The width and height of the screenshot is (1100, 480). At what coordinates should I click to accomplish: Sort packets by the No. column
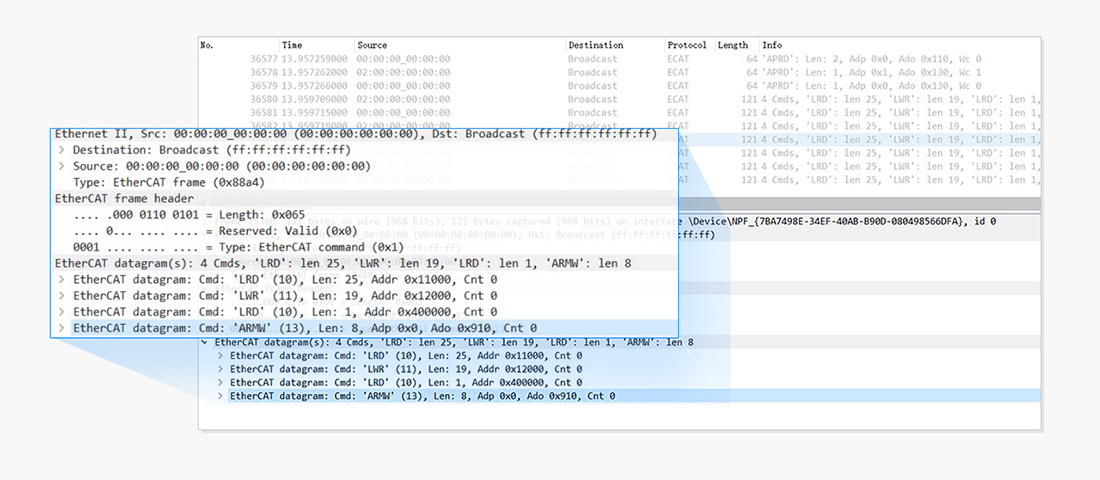tap(207, 45)
